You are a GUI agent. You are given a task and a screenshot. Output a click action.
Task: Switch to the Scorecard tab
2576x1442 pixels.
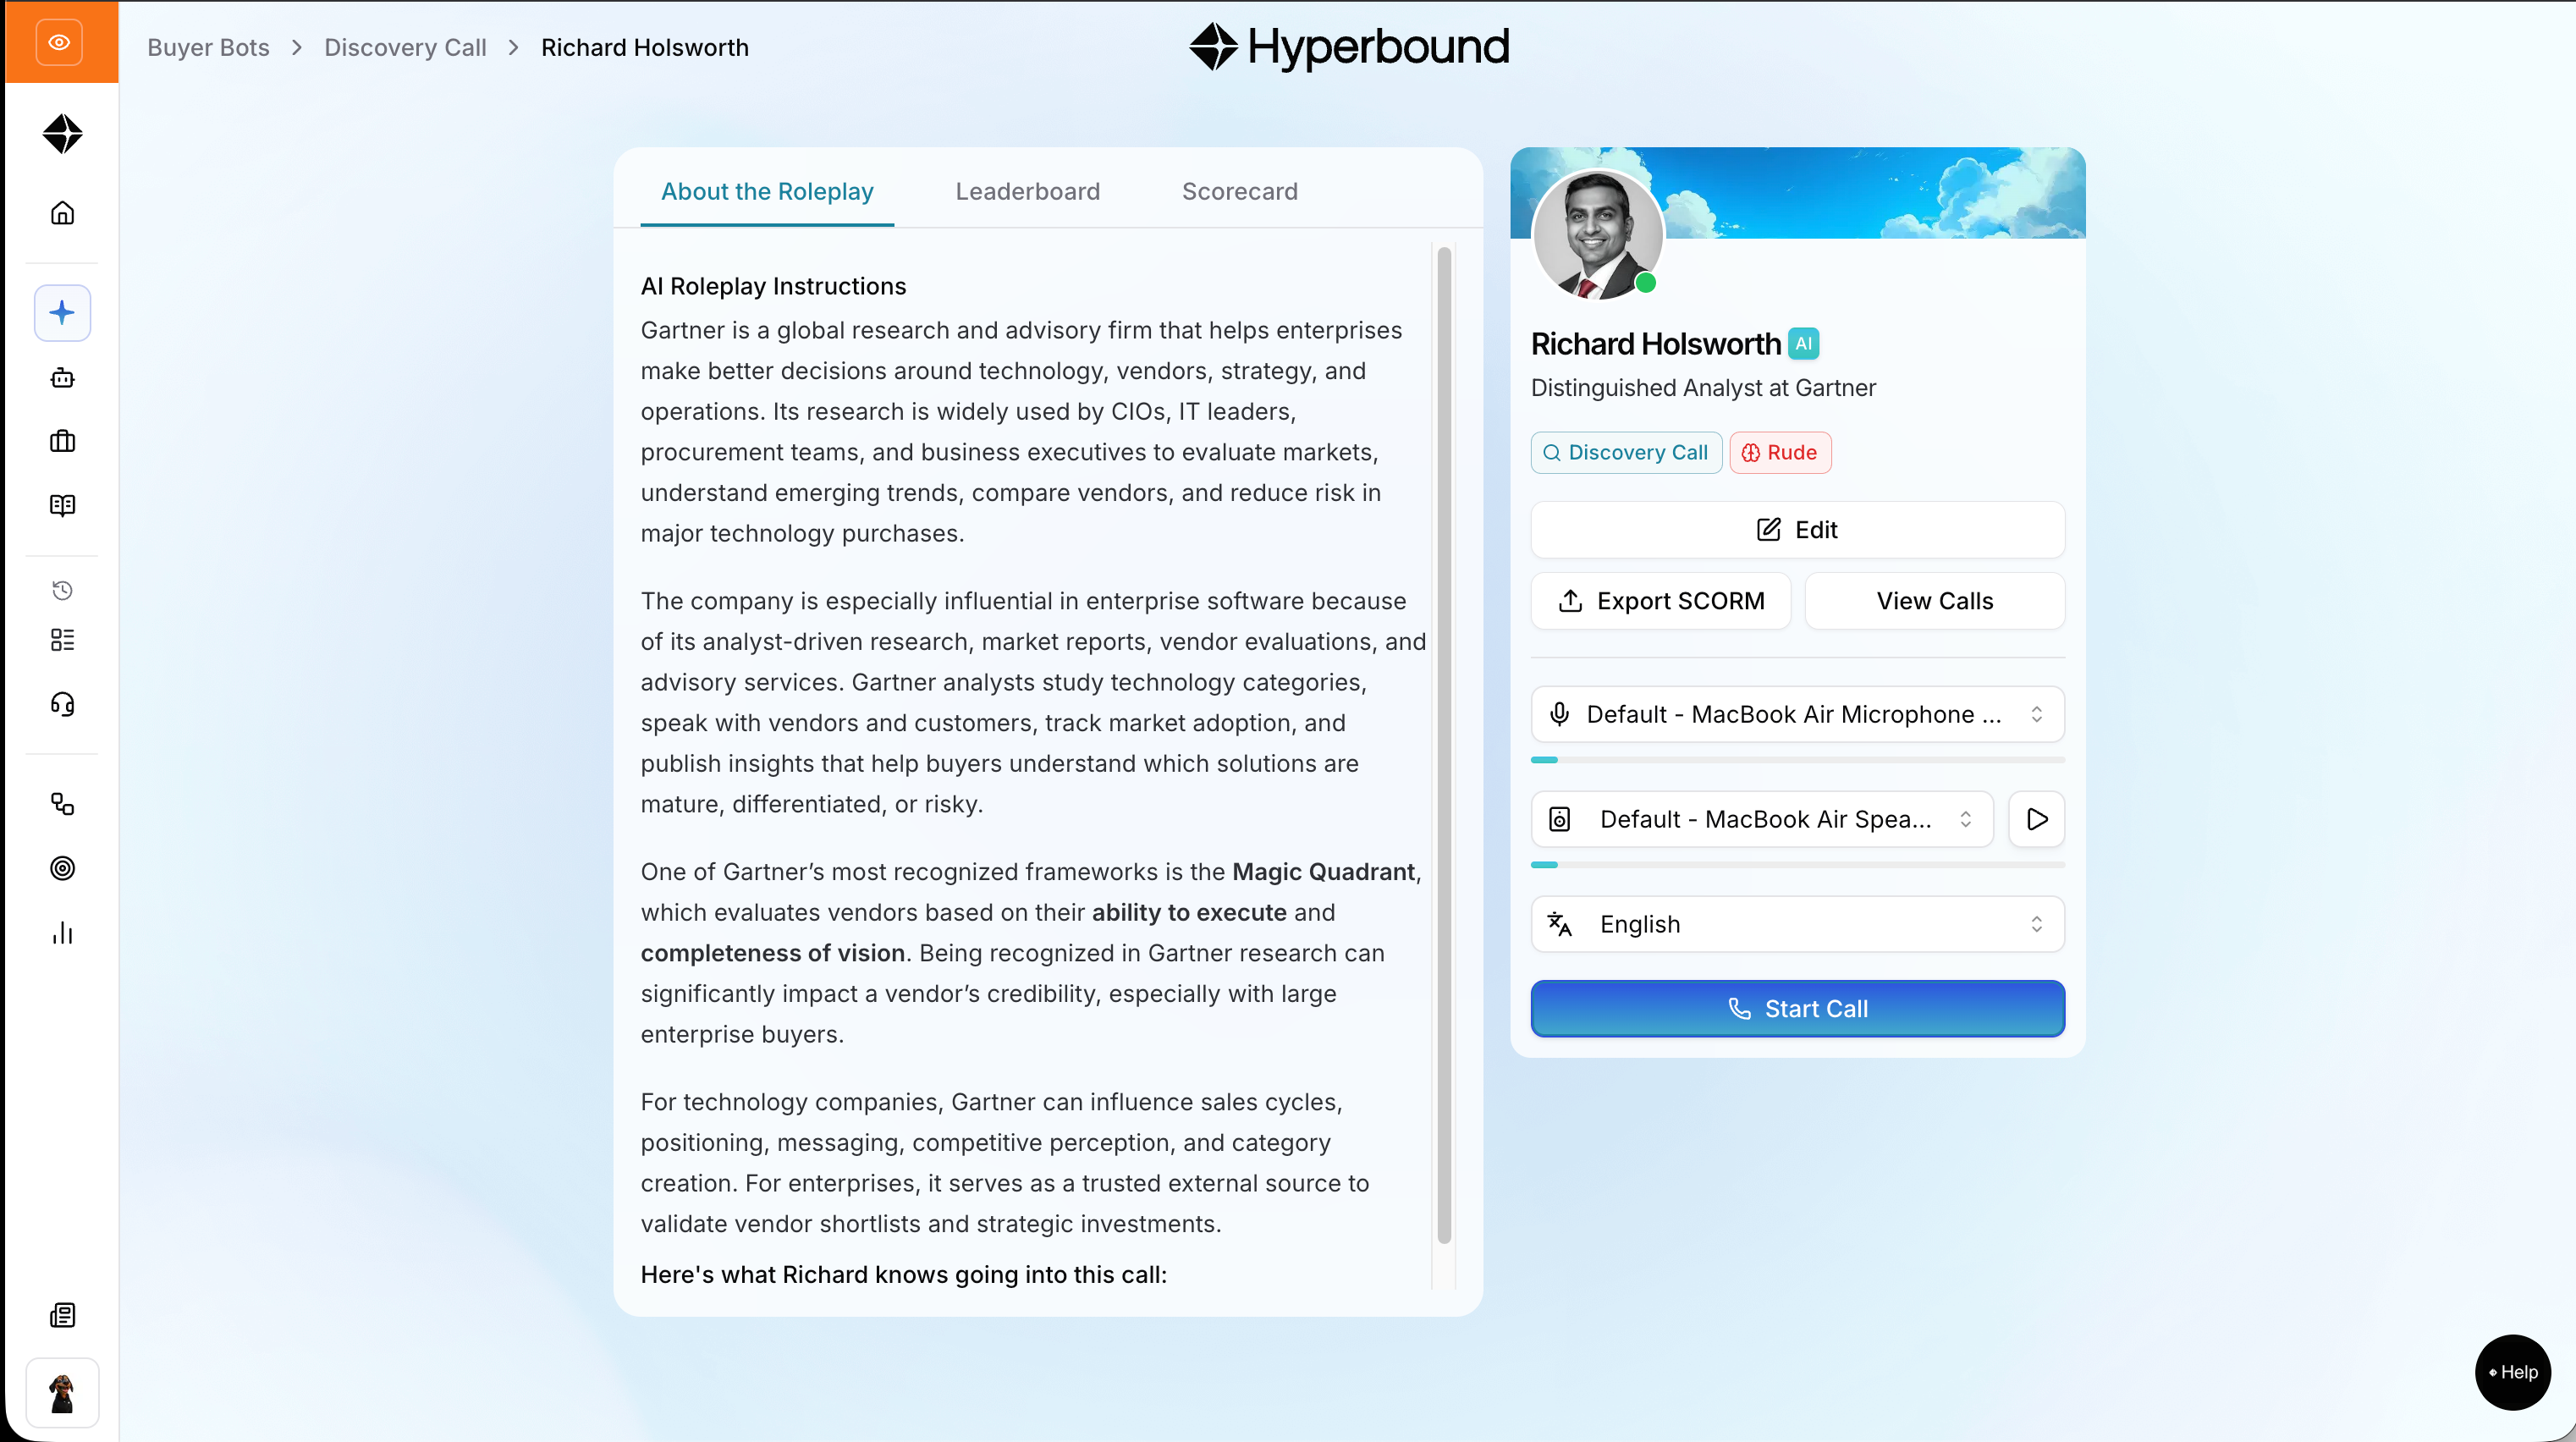pos(1239,191)
